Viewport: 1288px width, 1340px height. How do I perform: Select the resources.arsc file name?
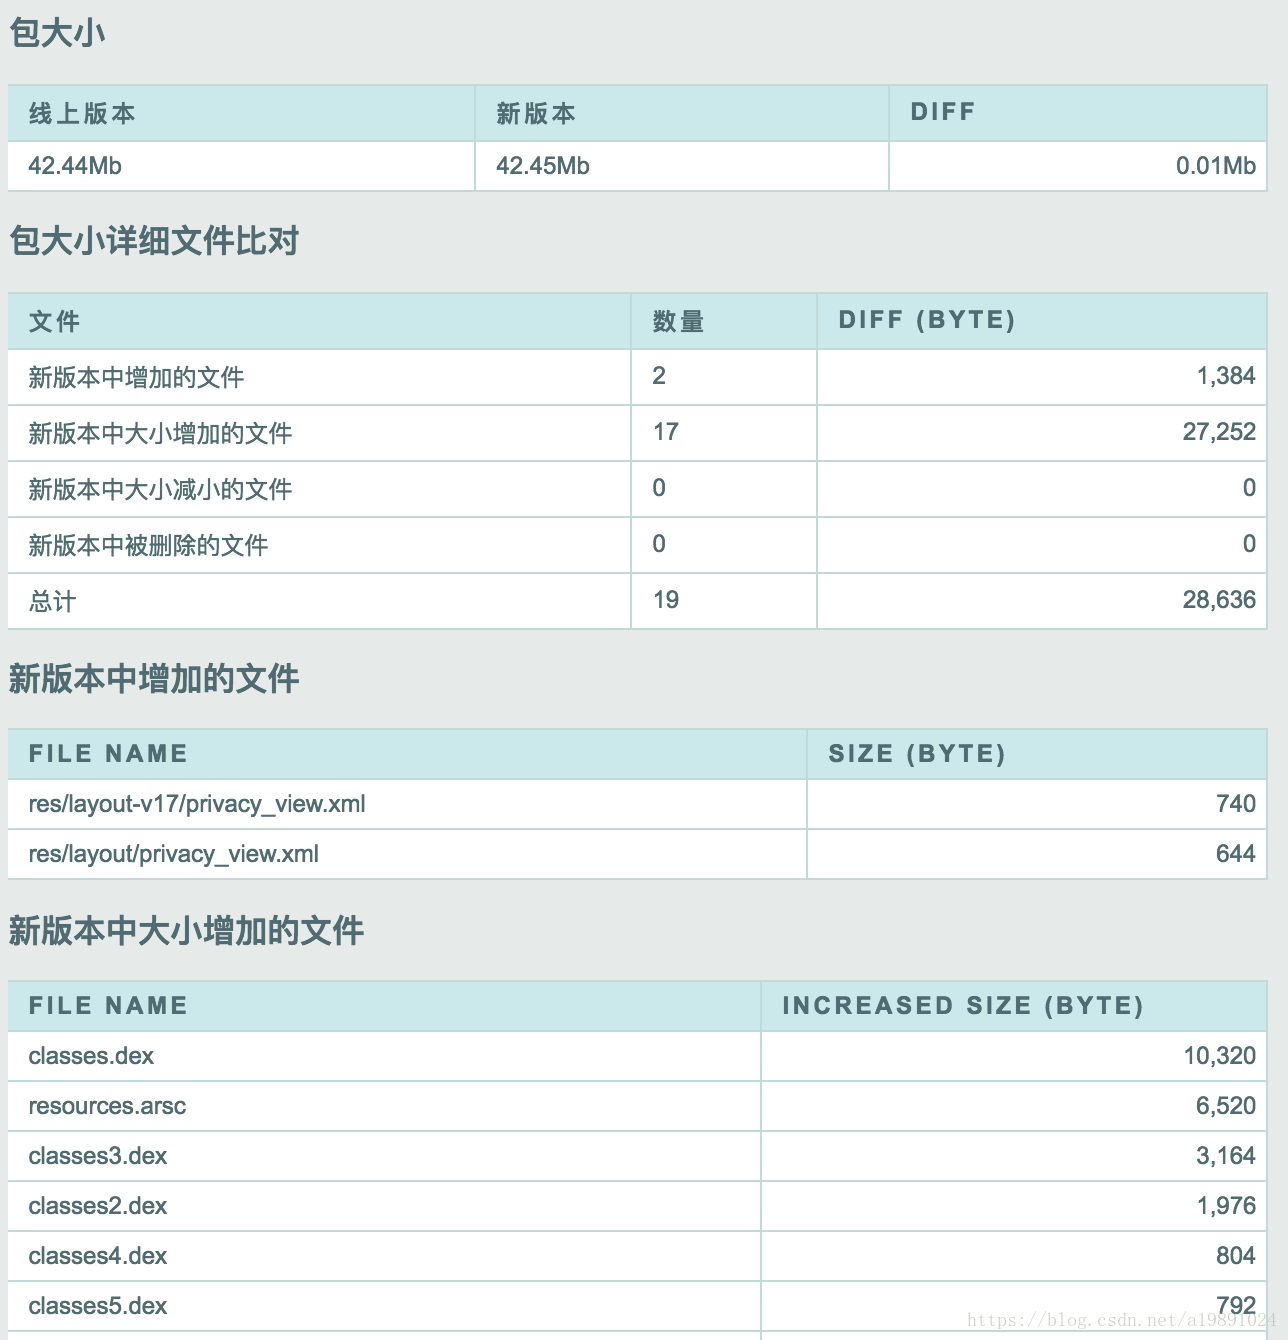tap(107, 1106)
